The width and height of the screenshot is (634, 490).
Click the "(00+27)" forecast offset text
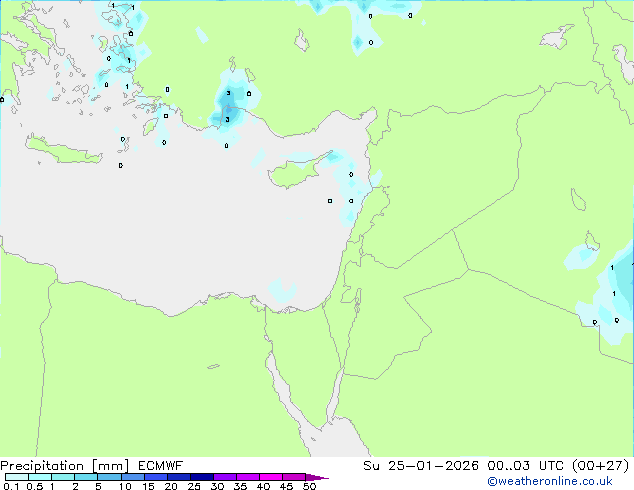(x=601, y=466)
